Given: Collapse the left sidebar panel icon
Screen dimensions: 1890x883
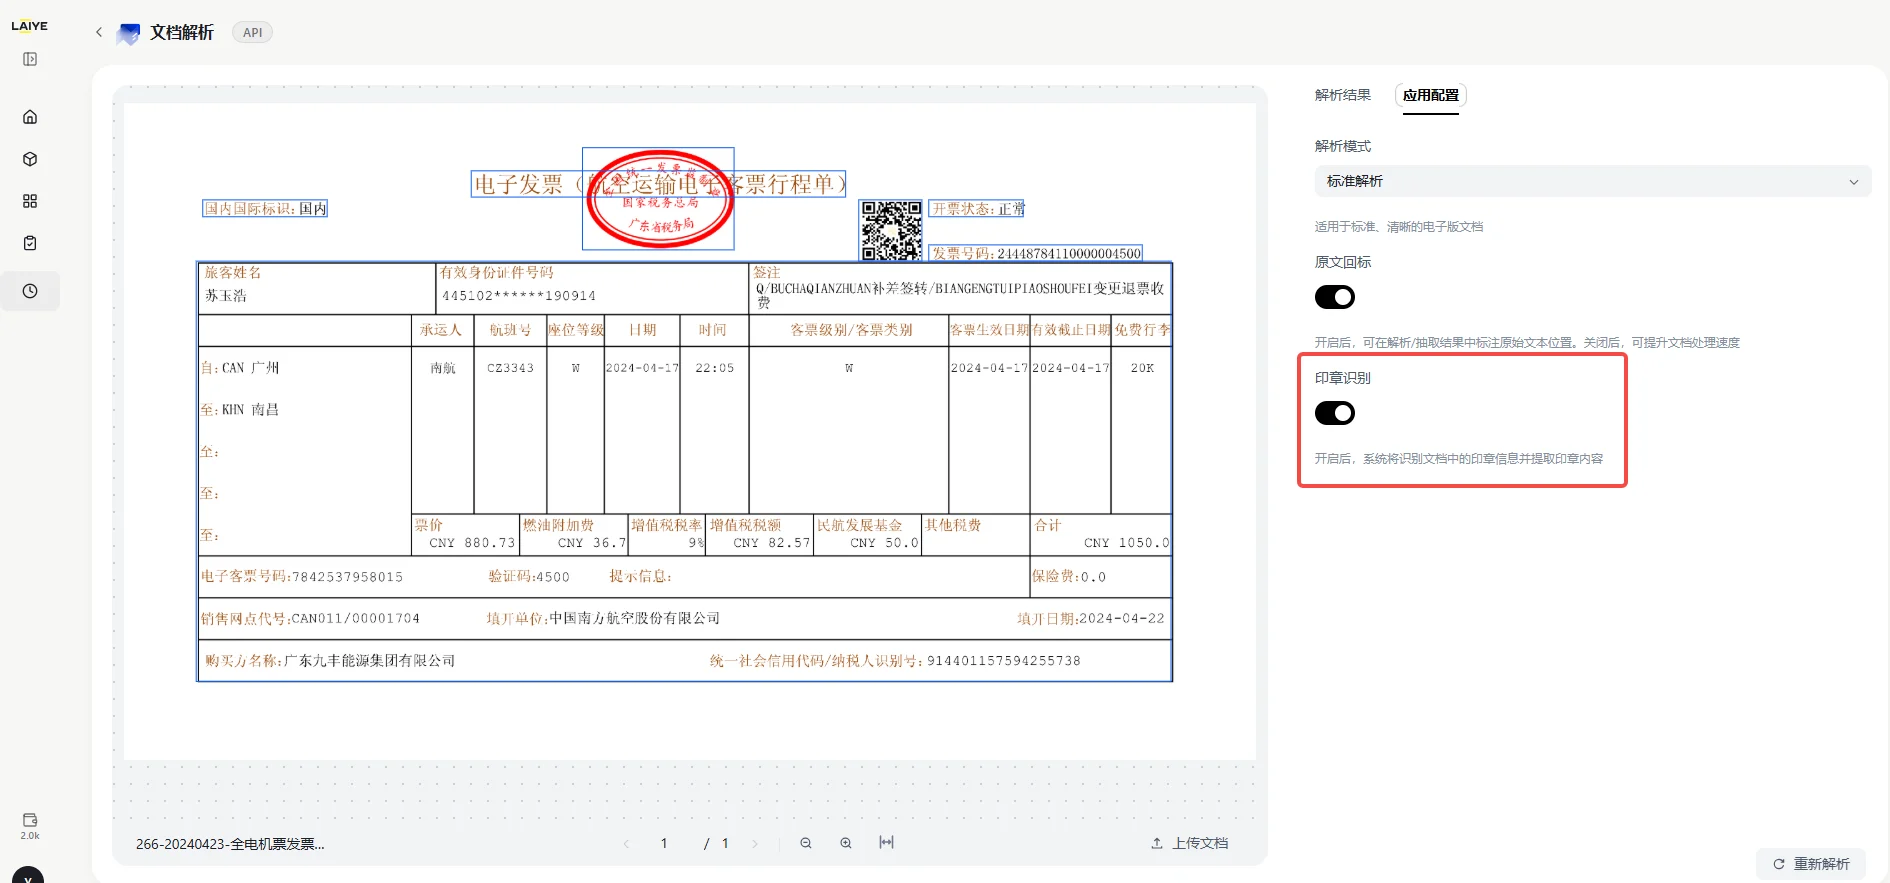Looking at the screenshot, I should tap(30, 59).
